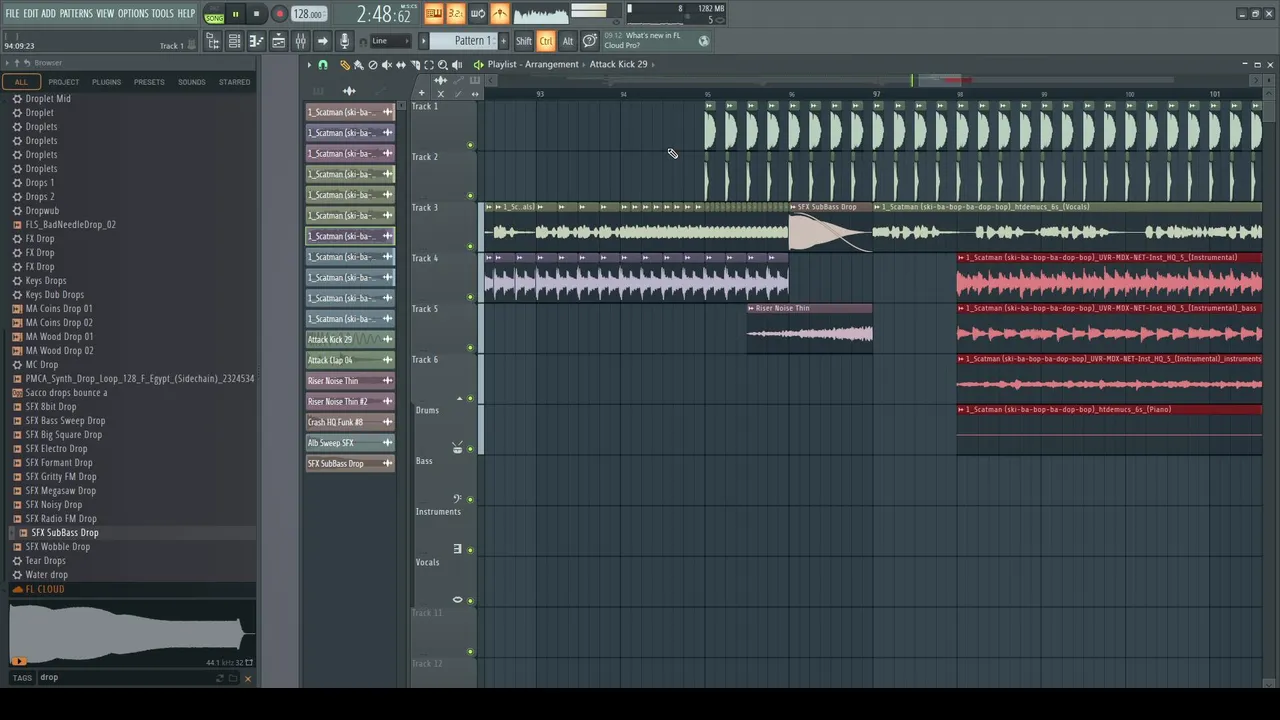Screen dimensions: 1280x720
Task: Select the playlist mute tool
Action: [x=386, y=65]
